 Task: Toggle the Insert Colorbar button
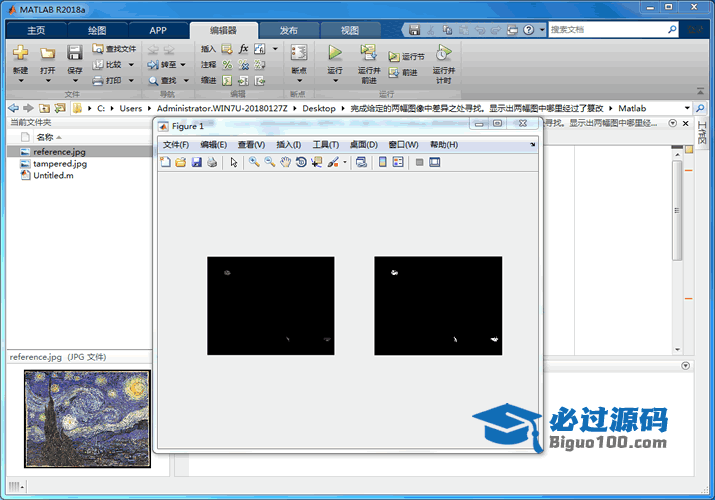click(382, 163)
